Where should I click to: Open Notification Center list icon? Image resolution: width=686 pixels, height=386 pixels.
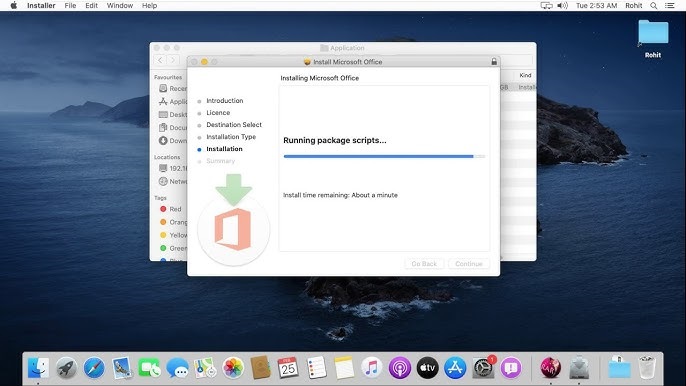coord(670,6)
